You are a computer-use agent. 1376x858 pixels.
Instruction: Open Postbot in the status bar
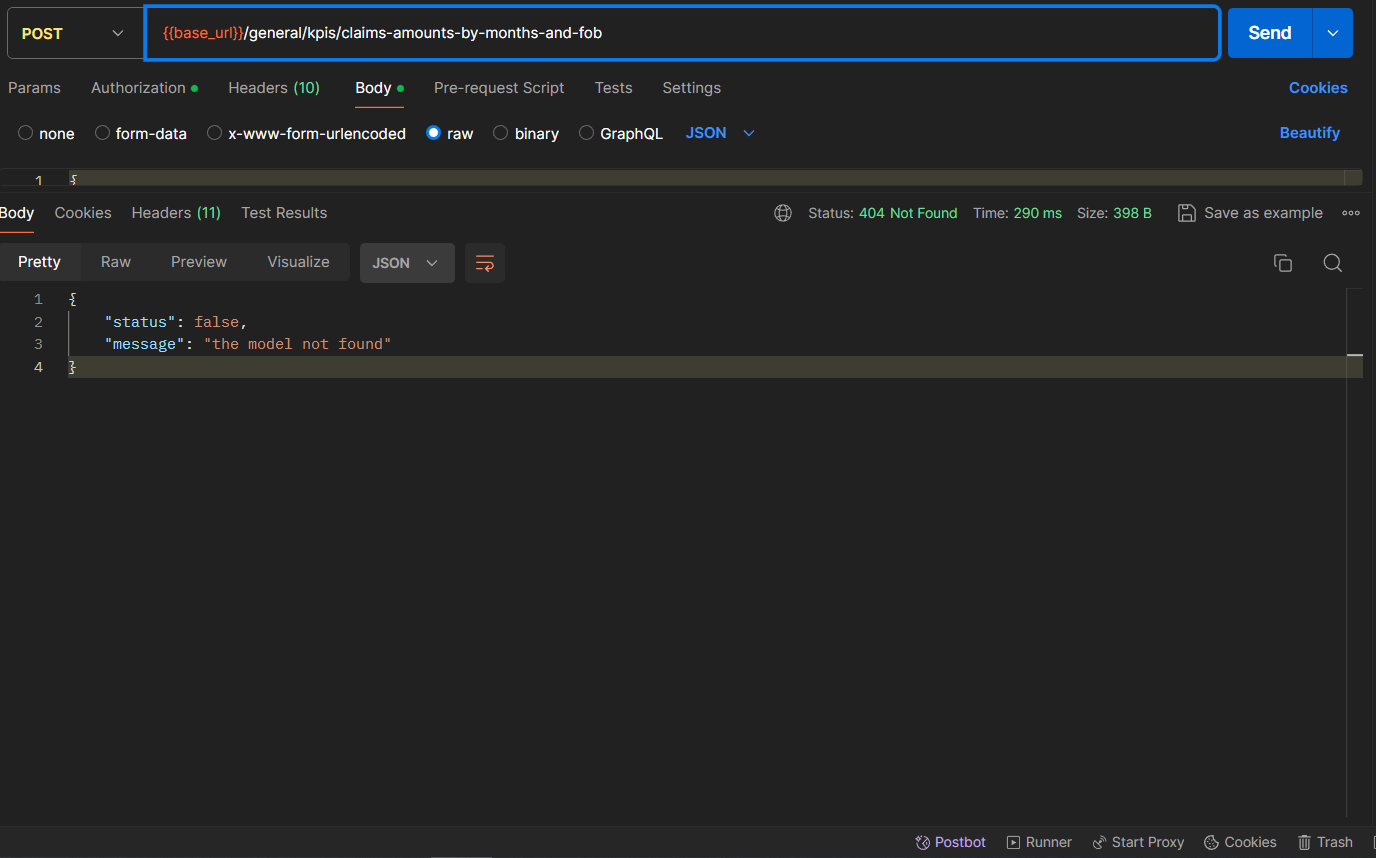click(x=950, y=842)
